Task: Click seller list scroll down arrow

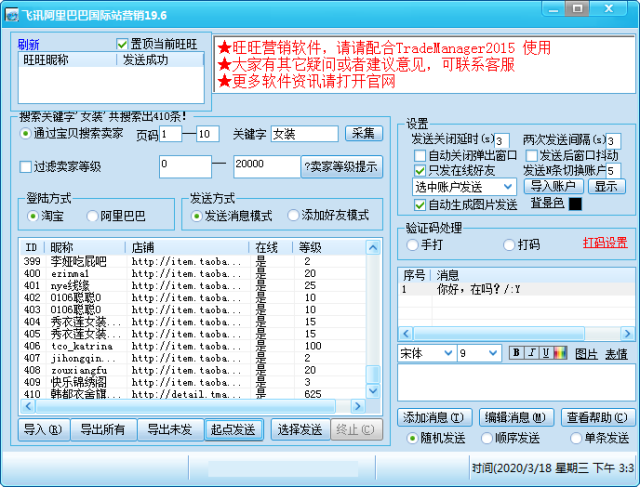Action: [373, 391]
